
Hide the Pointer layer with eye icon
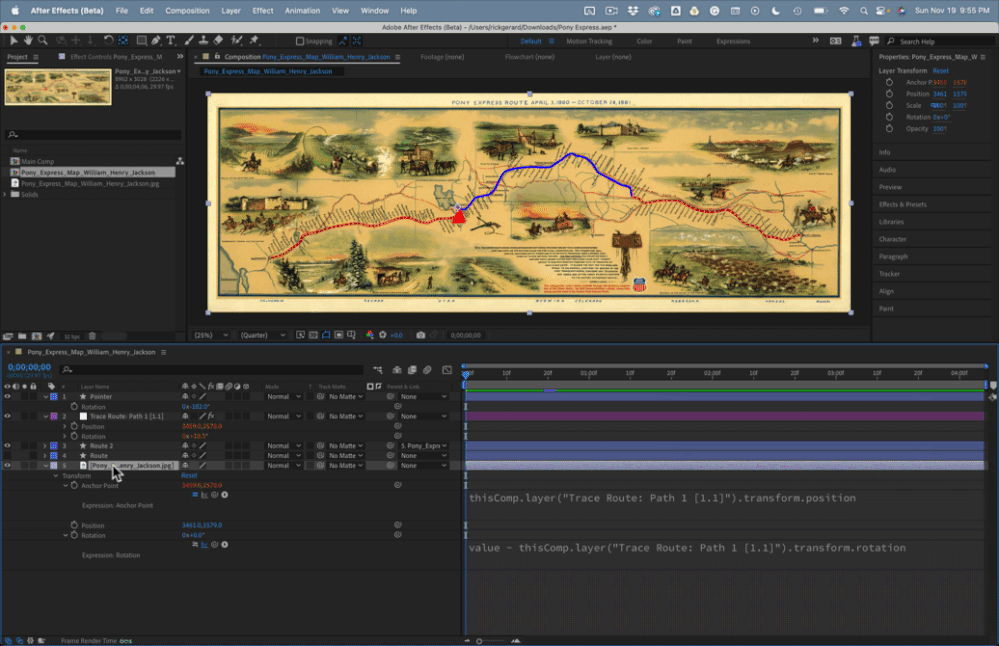point(8,397)
